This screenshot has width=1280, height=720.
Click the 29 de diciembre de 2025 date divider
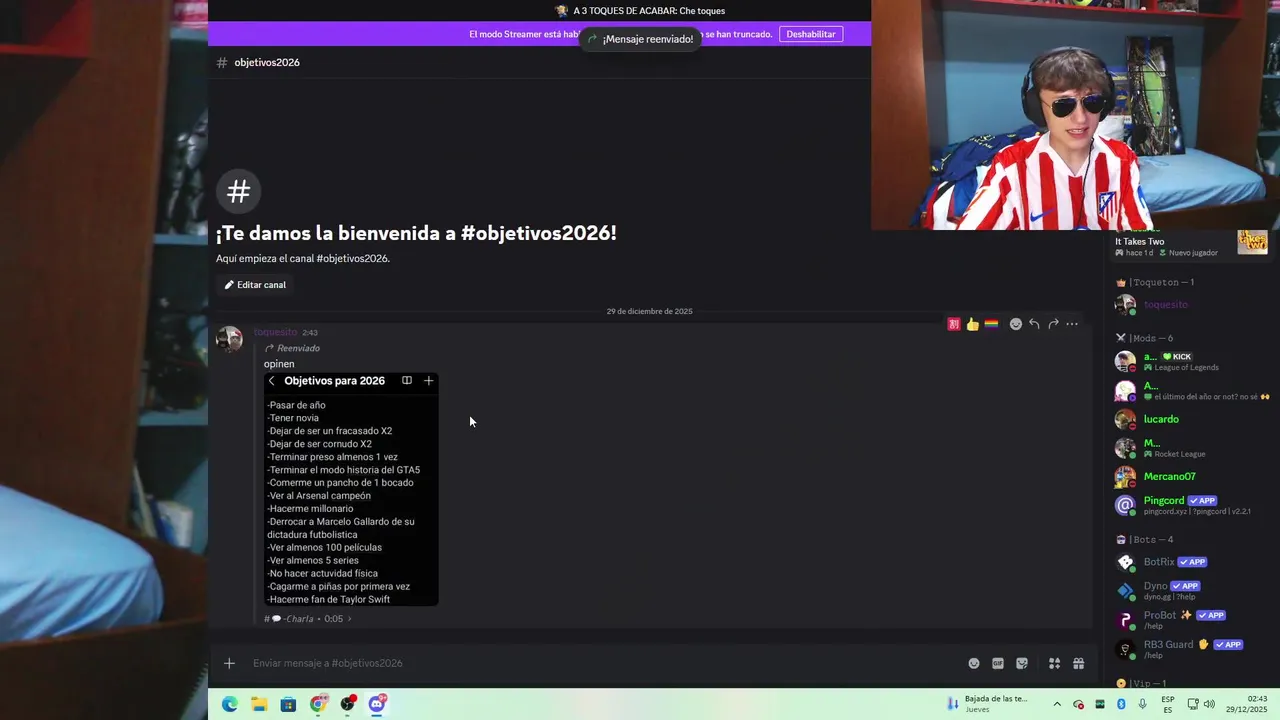pyautogui.click(x=649, y=311)
